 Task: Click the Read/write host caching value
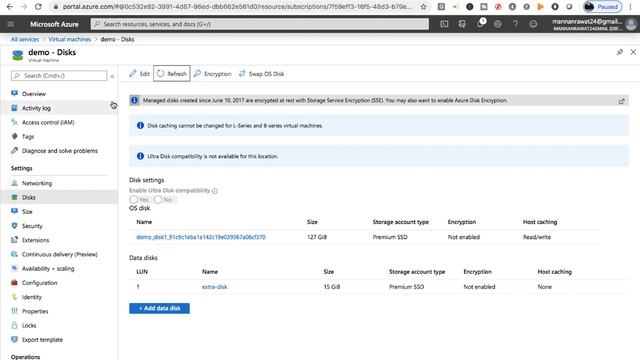click(537, 237)
